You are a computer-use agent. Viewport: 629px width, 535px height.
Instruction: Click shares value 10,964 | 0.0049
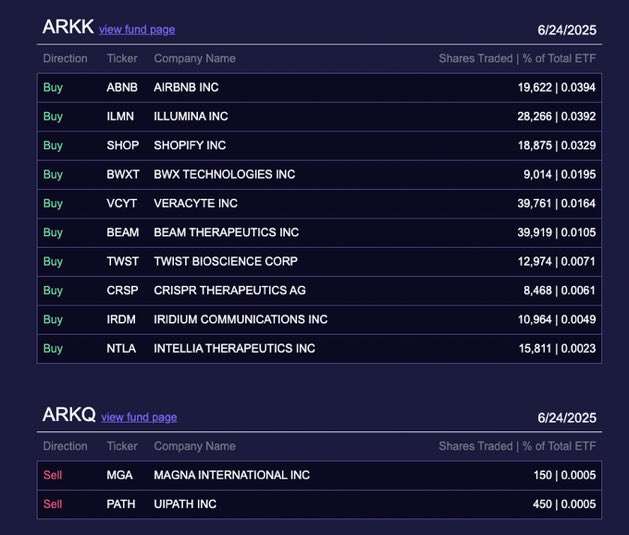click(557, 320)
